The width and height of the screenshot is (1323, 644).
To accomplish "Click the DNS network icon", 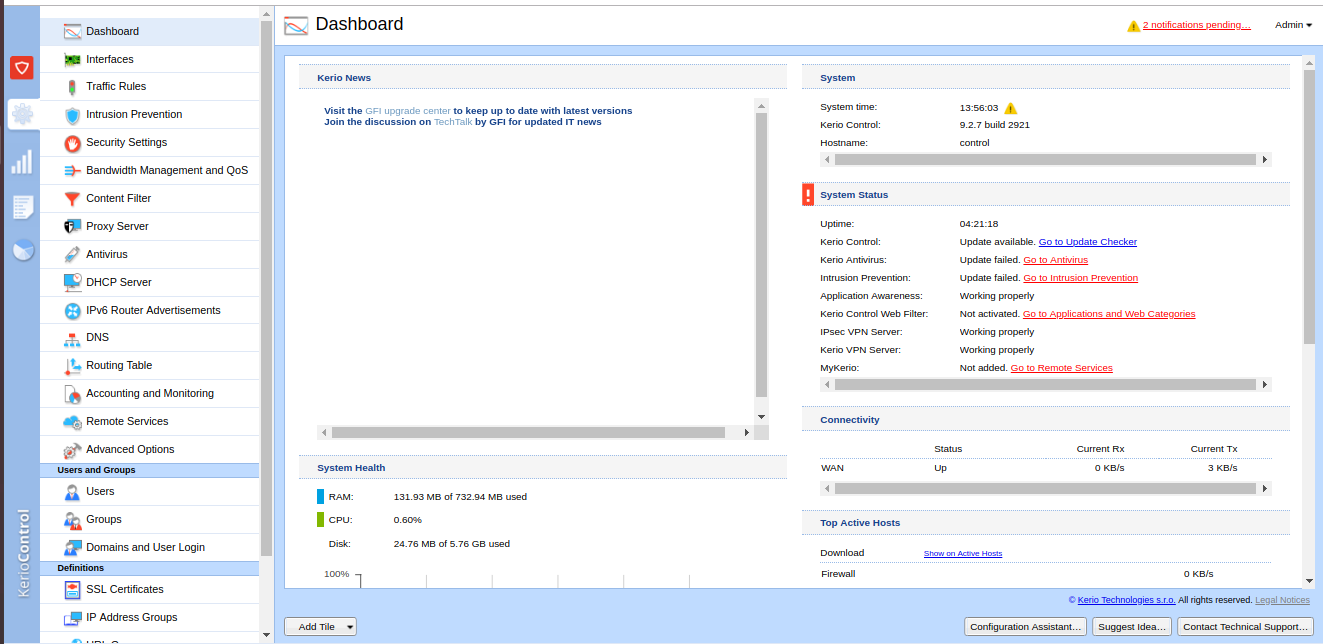I will [71, 338].
